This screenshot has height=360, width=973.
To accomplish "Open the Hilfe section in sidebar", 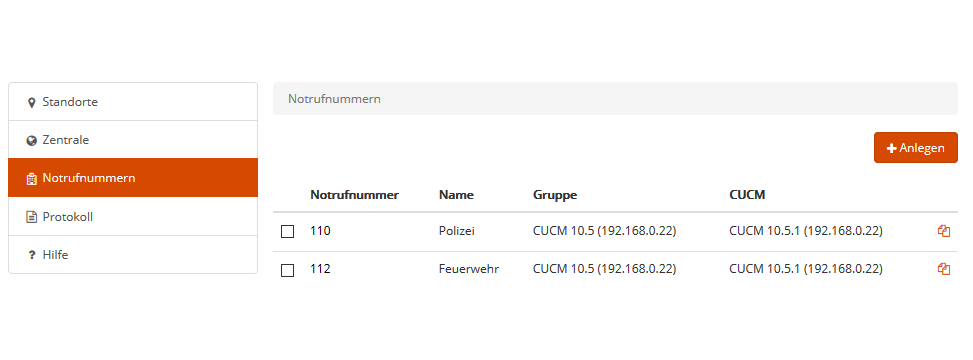I will click(133, 254).
